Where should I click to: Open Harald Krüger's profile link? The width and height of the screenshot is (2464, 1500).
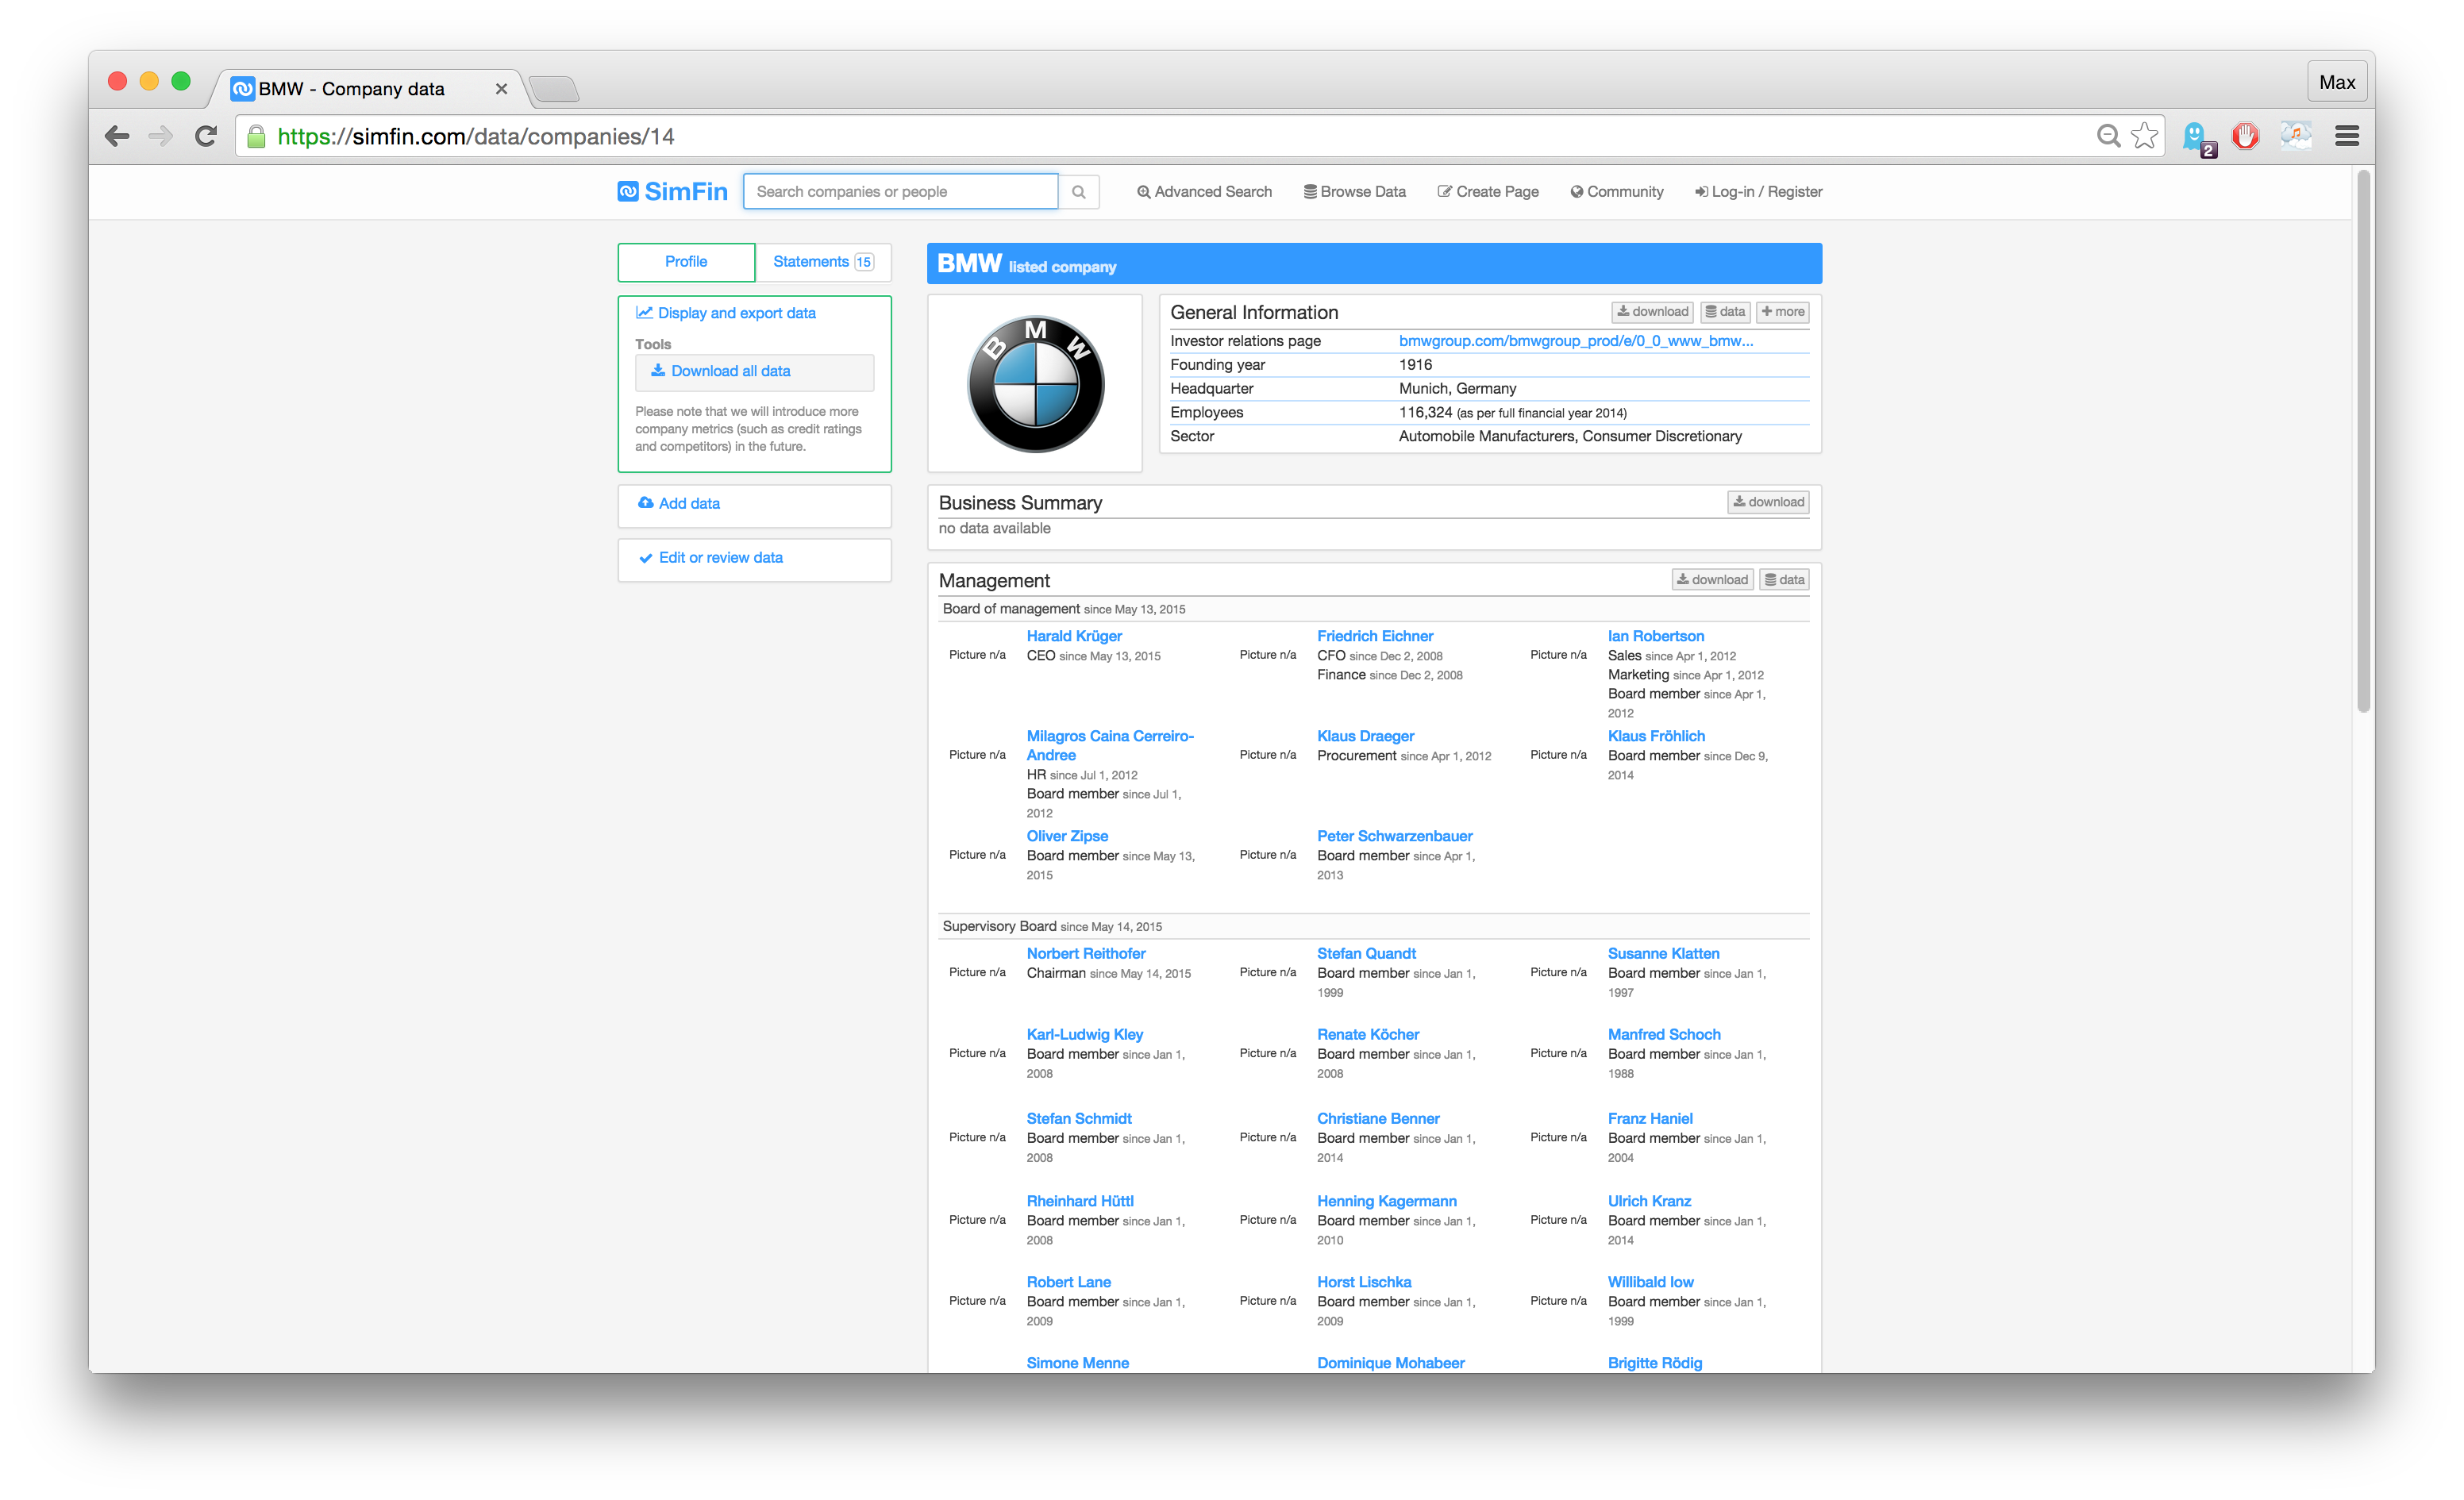(x=1074, y=636)
